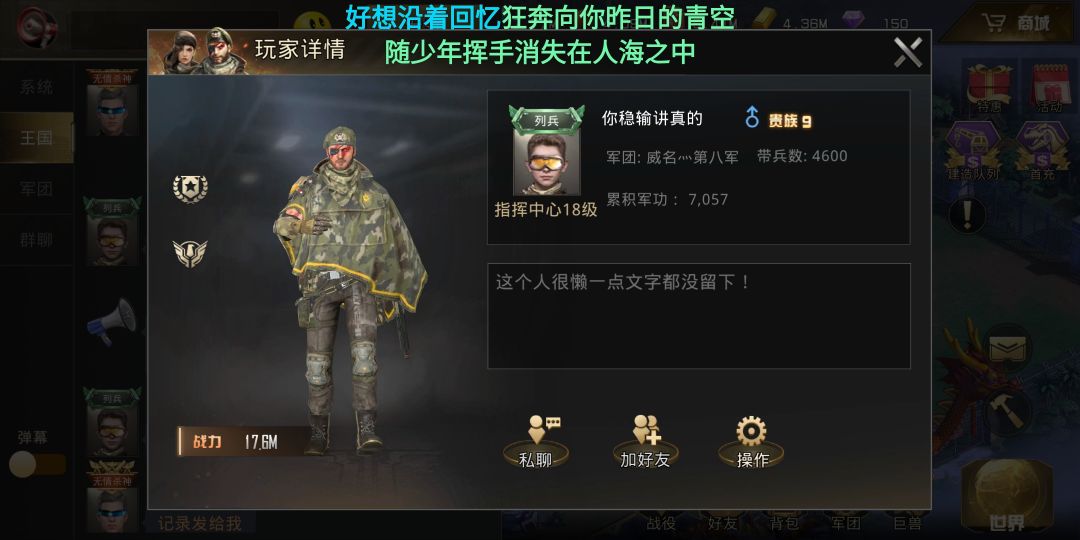
Task: Open private chat (私聊) icon
Action: pyautogui.click(x=536, y=442)
